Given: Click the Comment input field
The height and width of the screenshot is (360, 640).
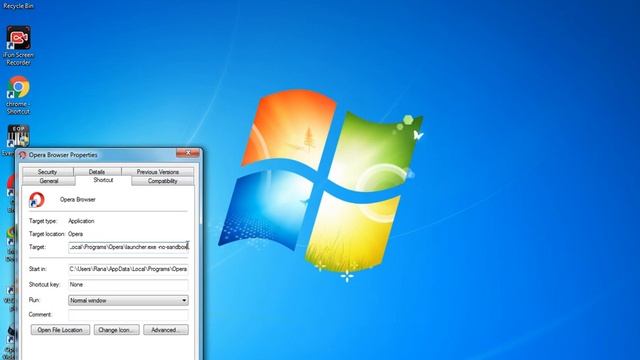Looking at the screenshot, I should pyautogui.click(x=129, y=315).
